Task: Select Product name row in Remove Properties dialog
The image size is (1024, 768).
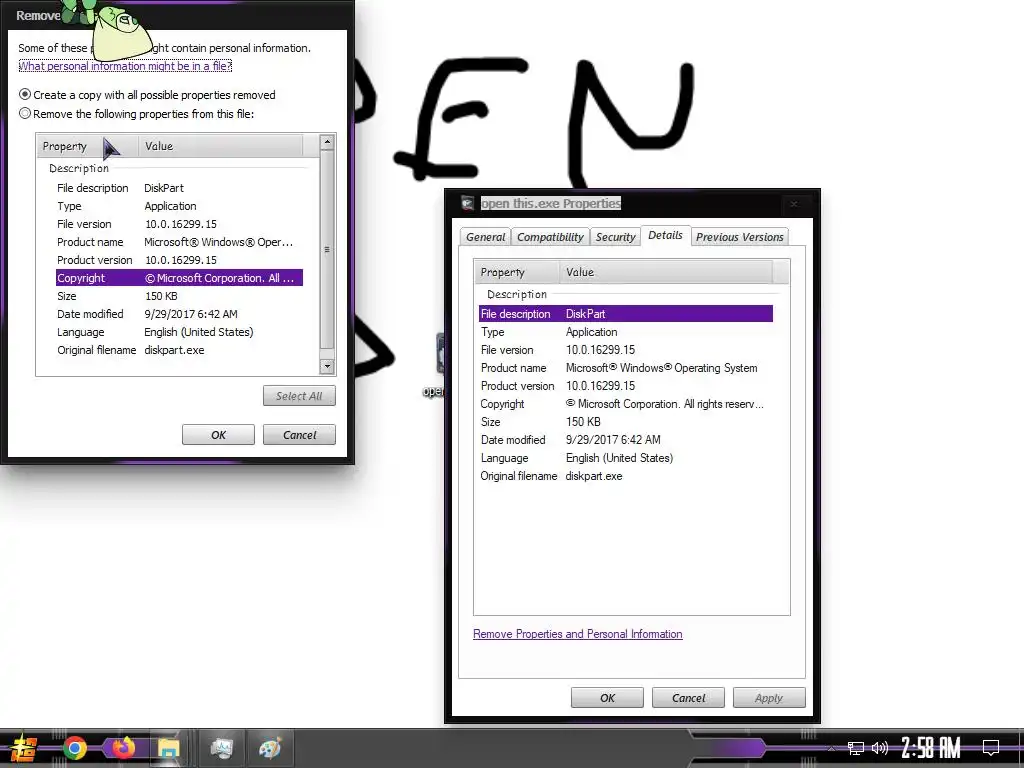Action: pos(179,242)
